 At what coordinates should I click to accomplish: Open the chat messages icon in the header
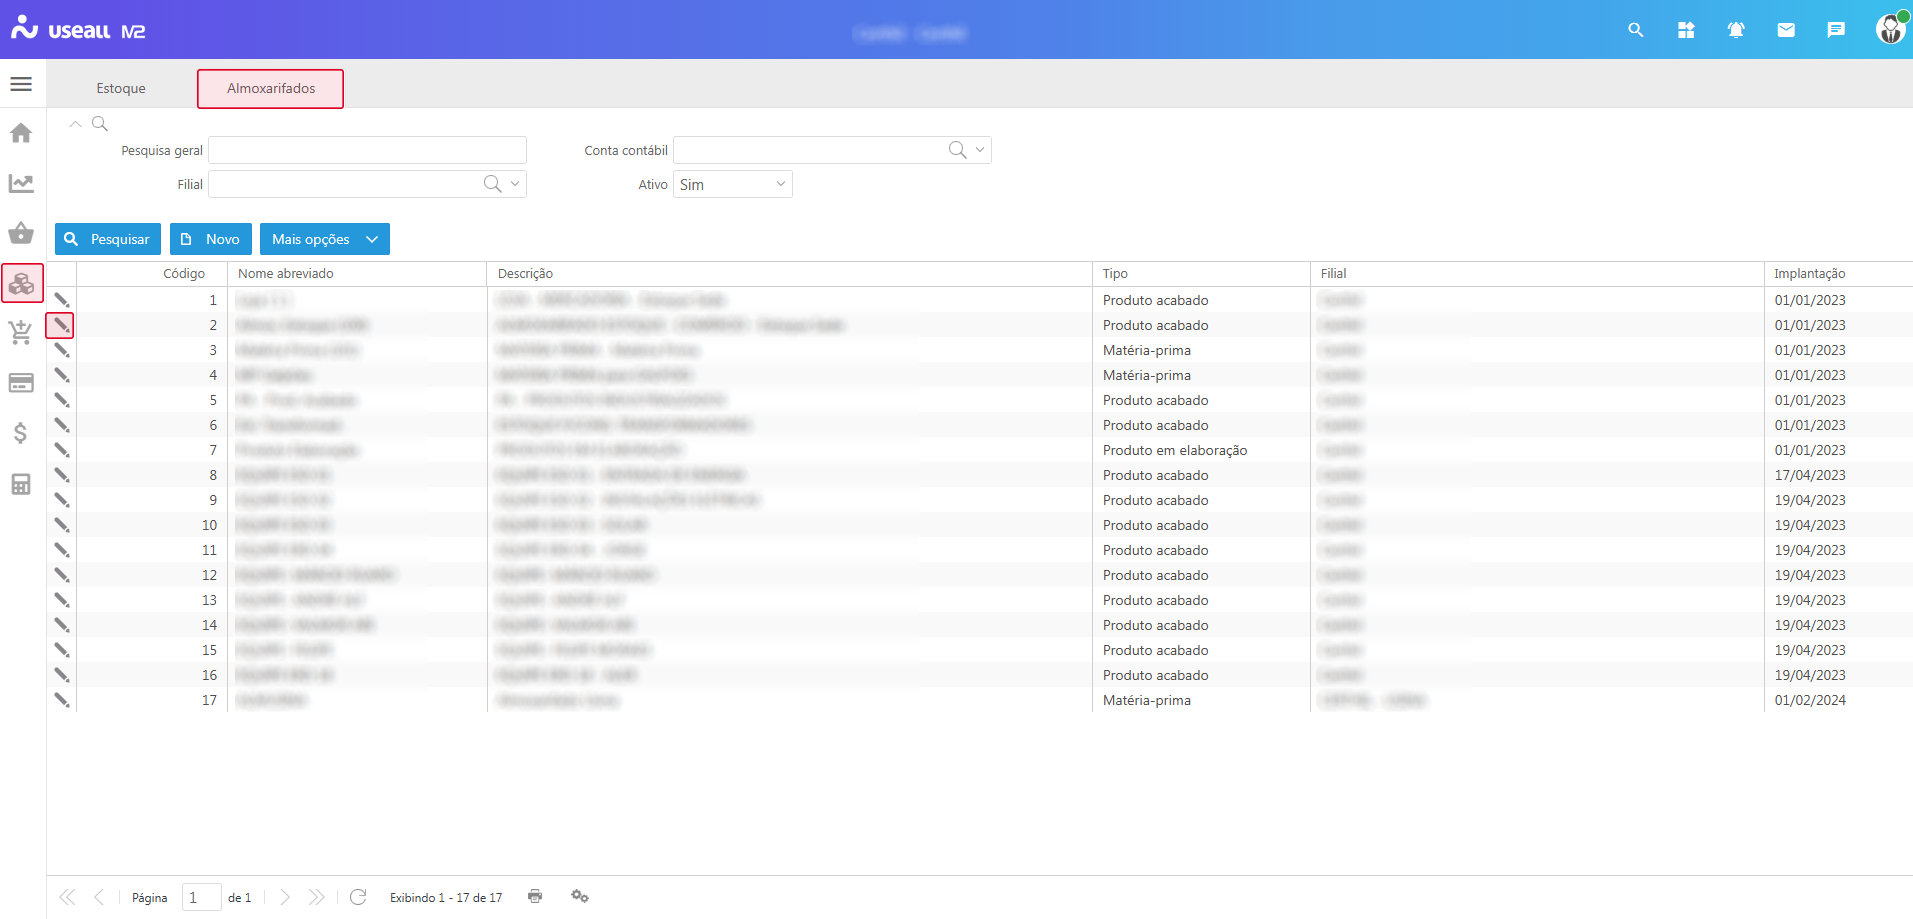1836,30
